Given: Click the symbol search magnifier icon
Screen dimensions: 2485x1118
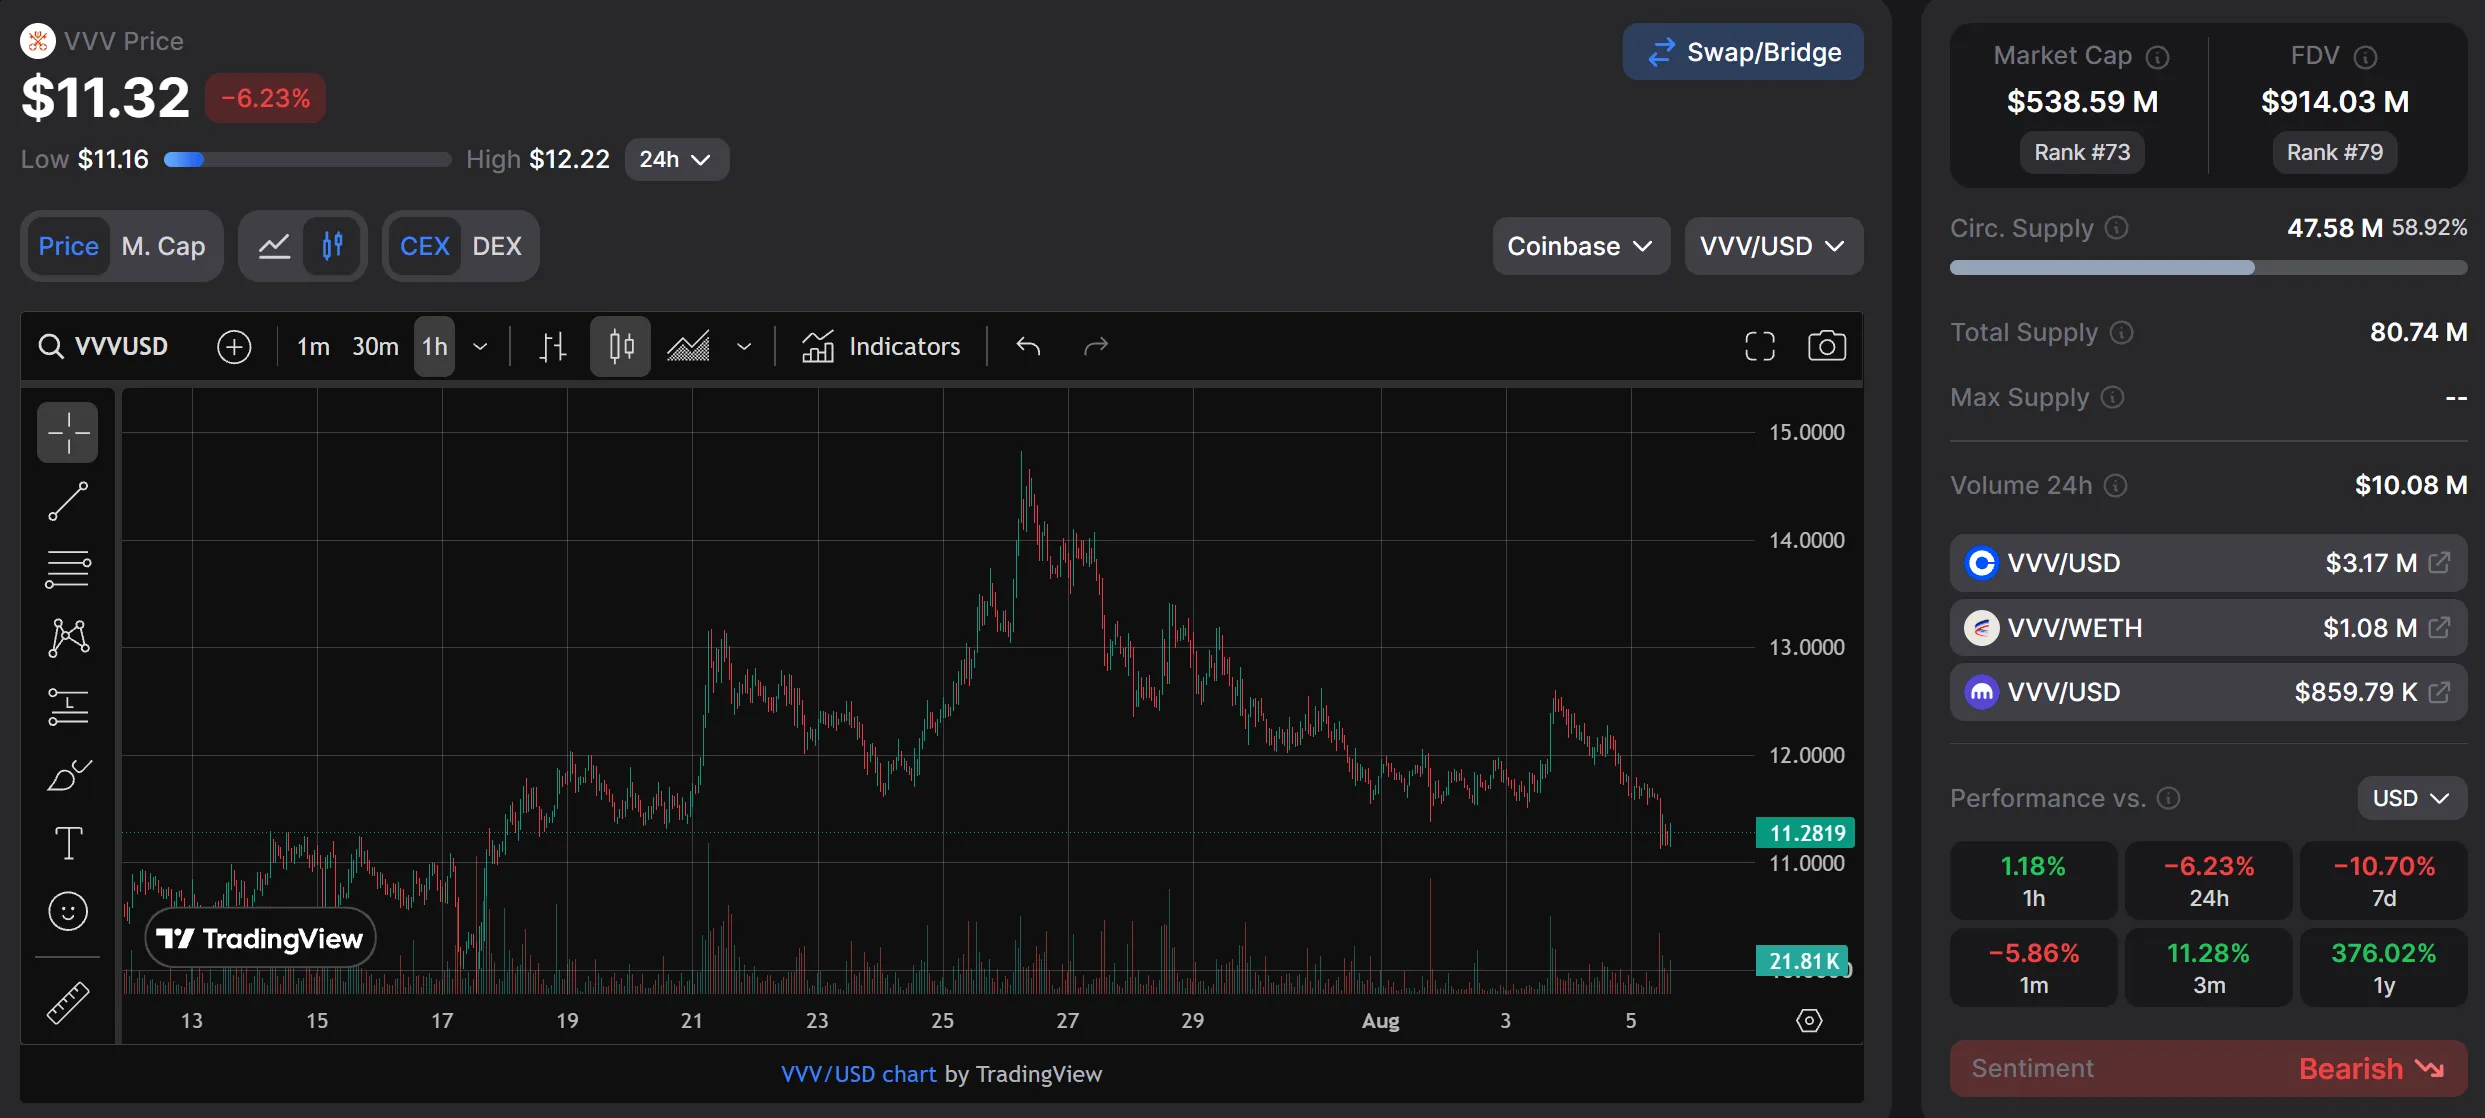Looking at the screenshot, I should point(50,346).
